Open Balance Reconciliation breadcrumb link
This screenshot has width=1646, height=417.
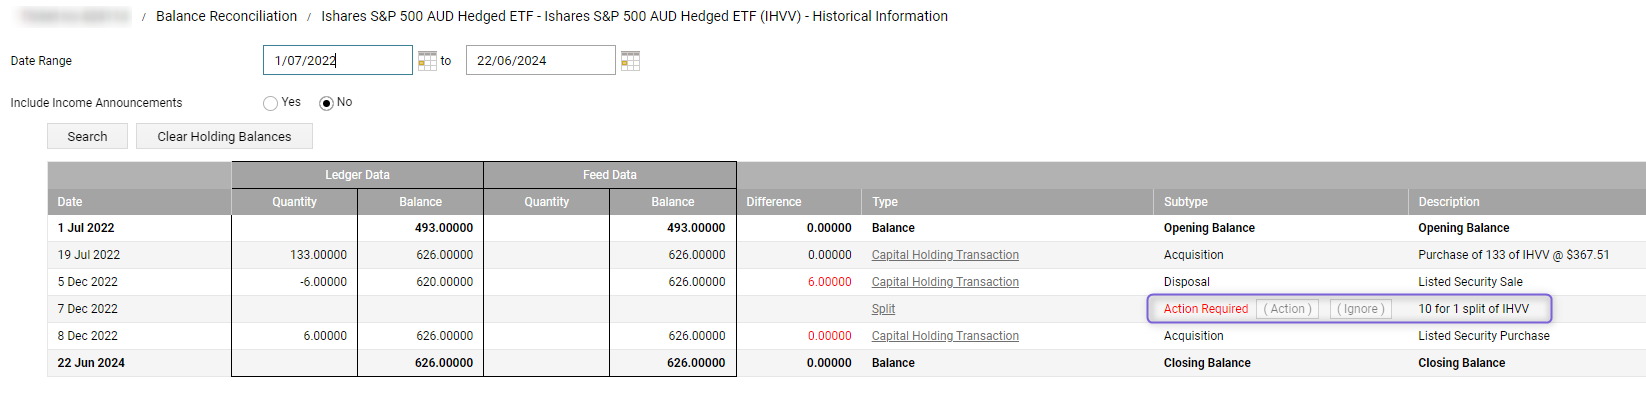[x=226, y=16]
